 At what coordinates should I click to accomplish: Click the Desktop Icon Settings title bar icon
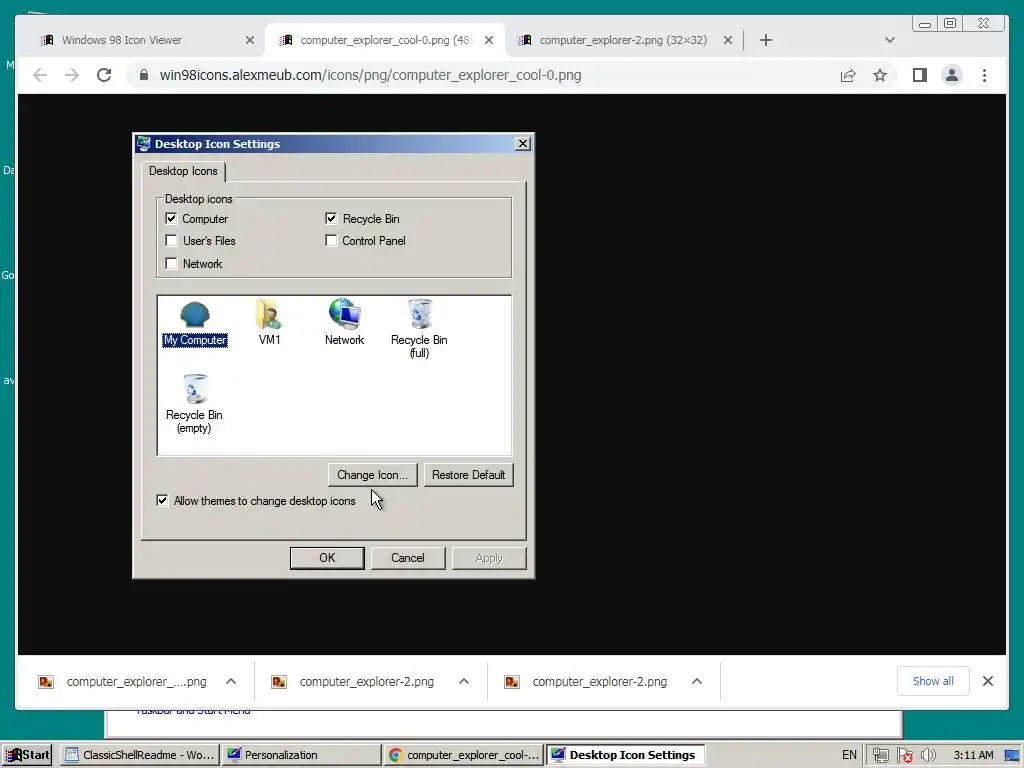pos(144,144)
